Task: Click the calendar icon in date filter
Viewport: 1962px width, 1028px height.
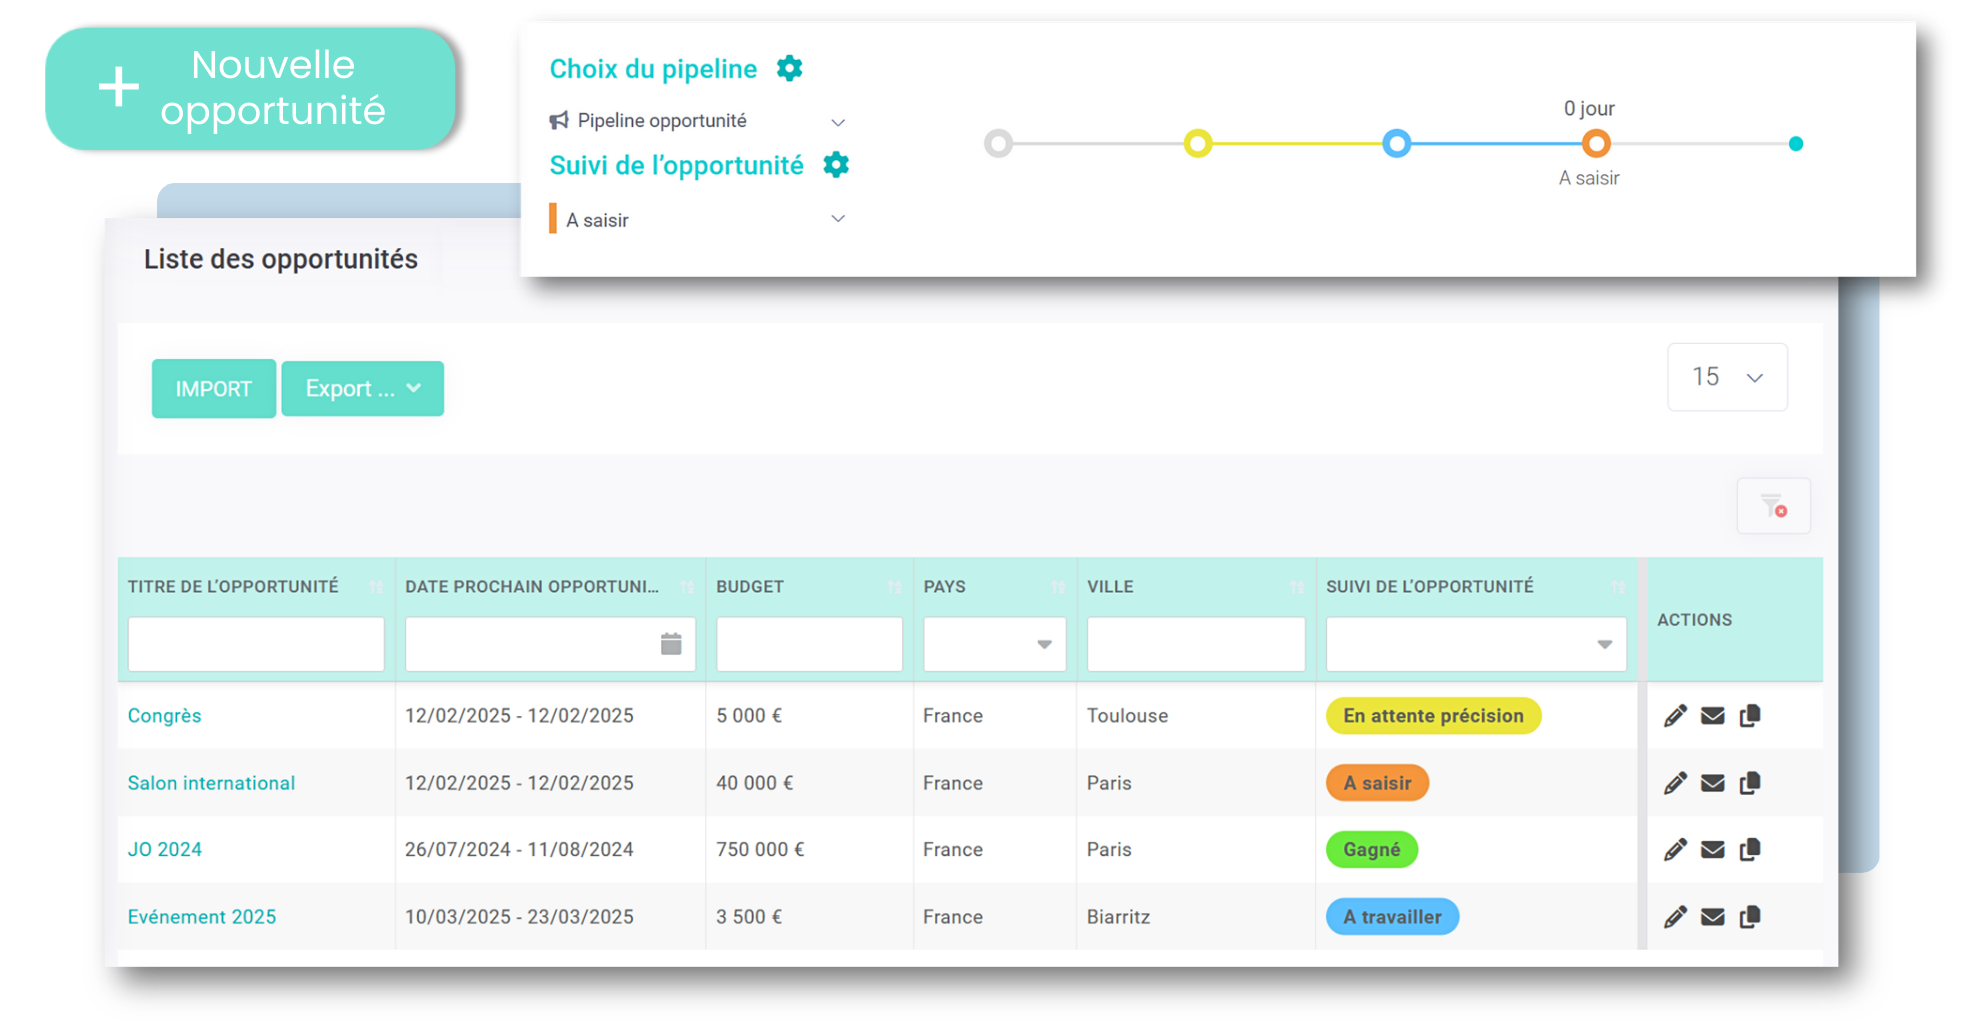Action: click(x=671, y=644)
